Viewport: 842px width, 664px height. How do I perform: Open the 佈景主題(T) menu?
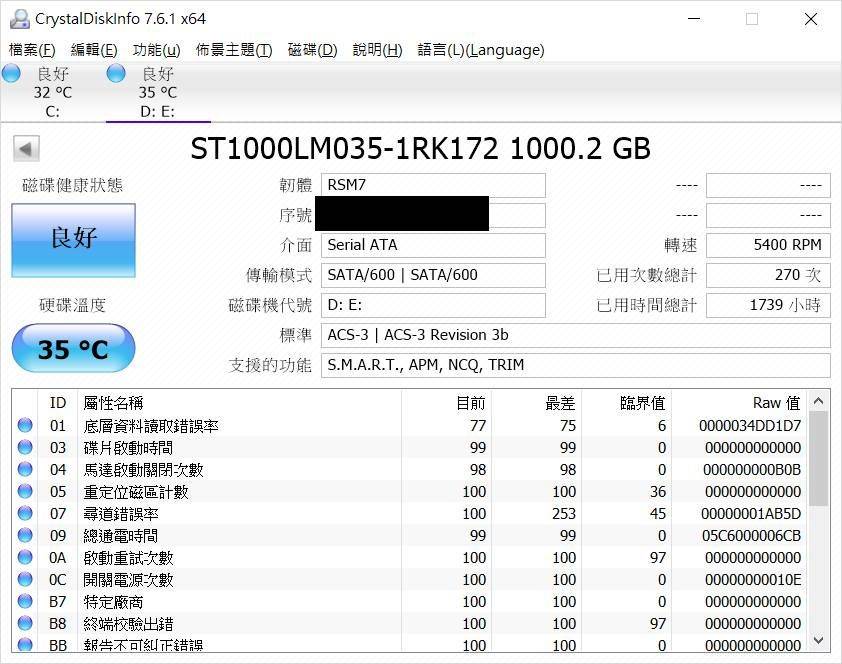[x=234, y=50]
